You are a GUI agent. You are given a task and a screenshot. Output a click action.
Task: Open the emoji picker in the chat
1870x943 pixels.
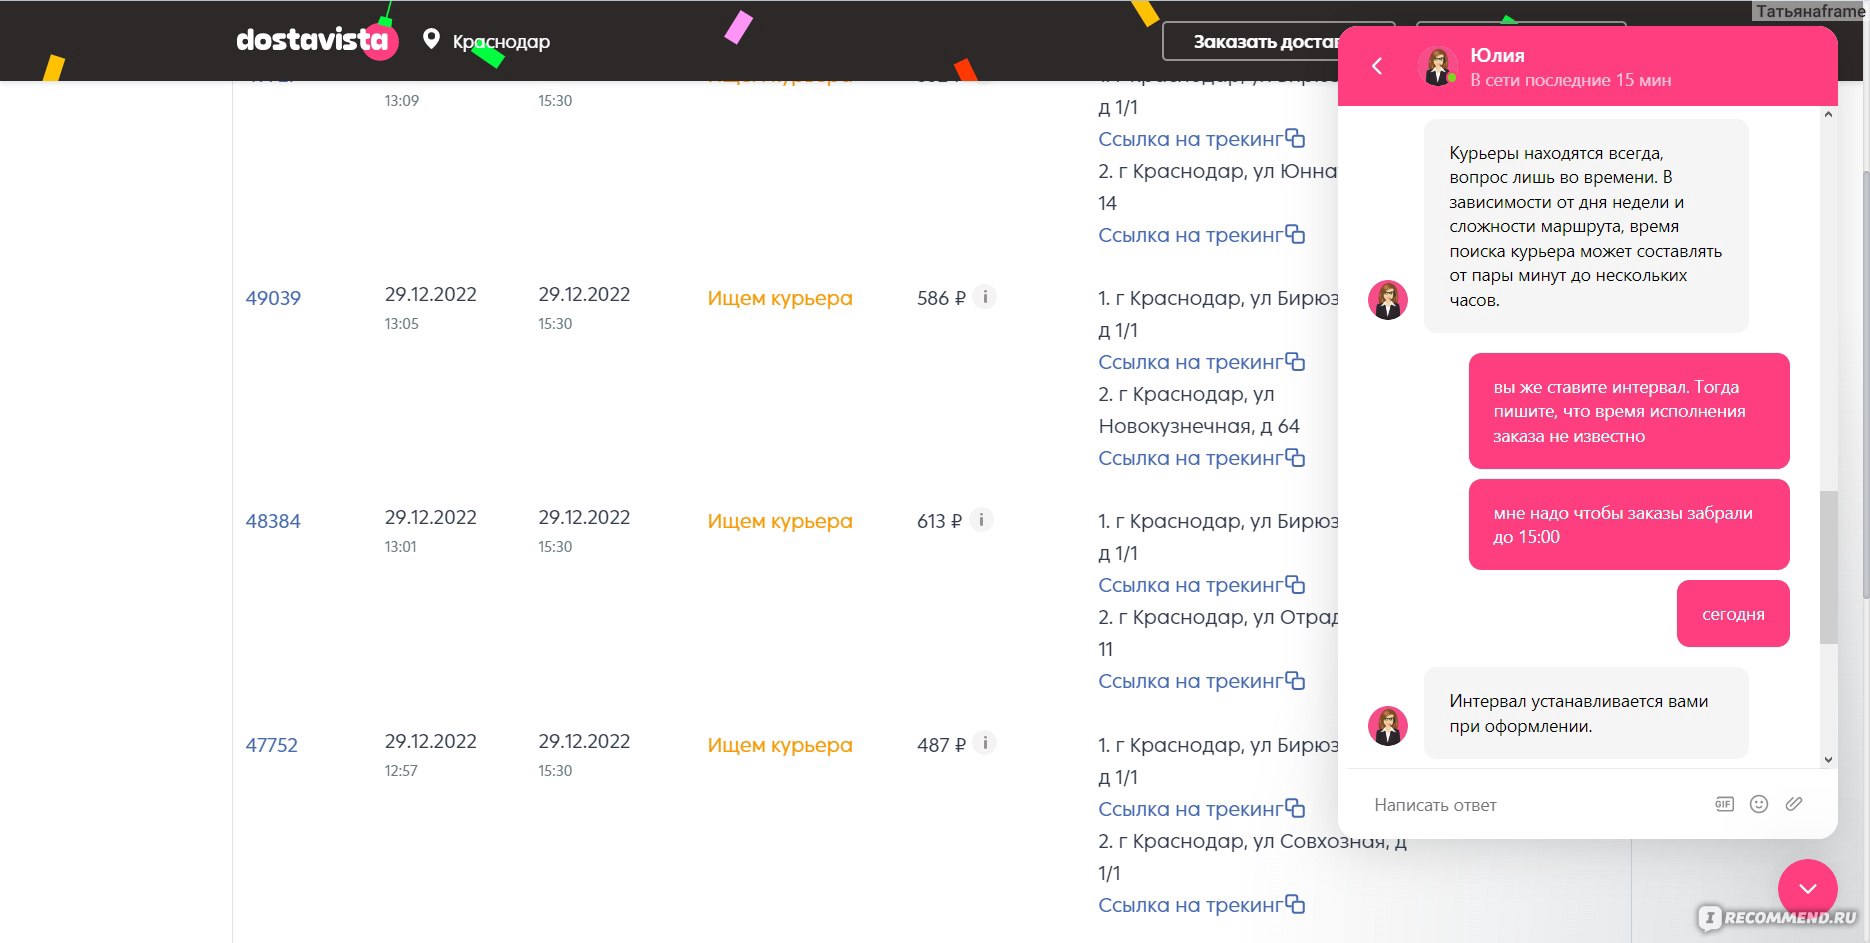(1759, 804)
